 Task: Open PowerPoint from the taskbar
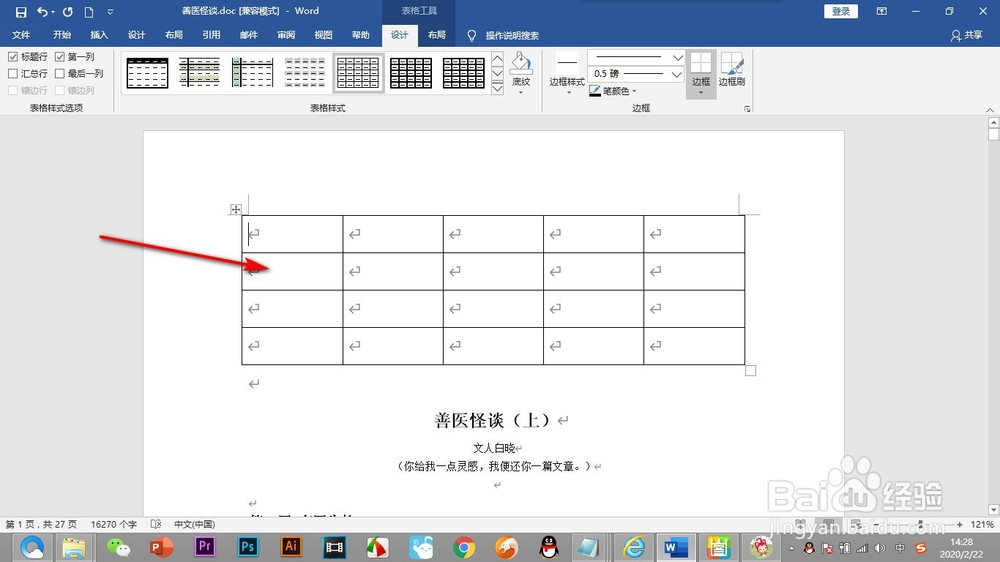coord(161,547)
